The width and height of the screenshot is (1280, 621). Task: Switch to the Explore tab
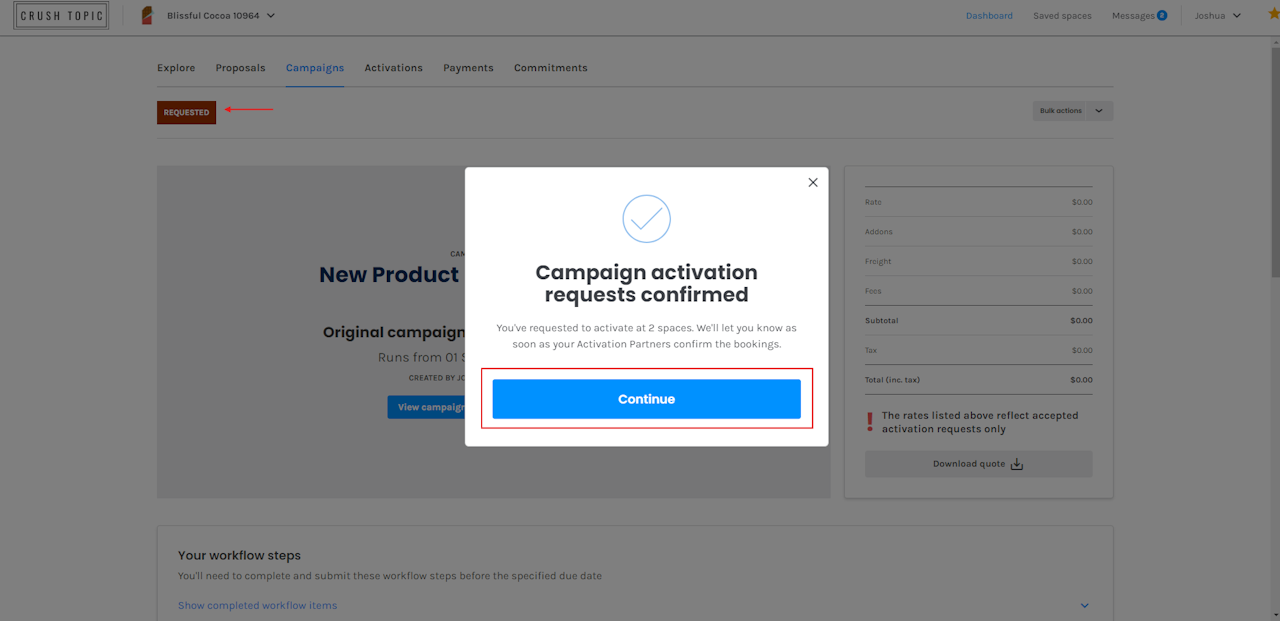coord(176,68)
